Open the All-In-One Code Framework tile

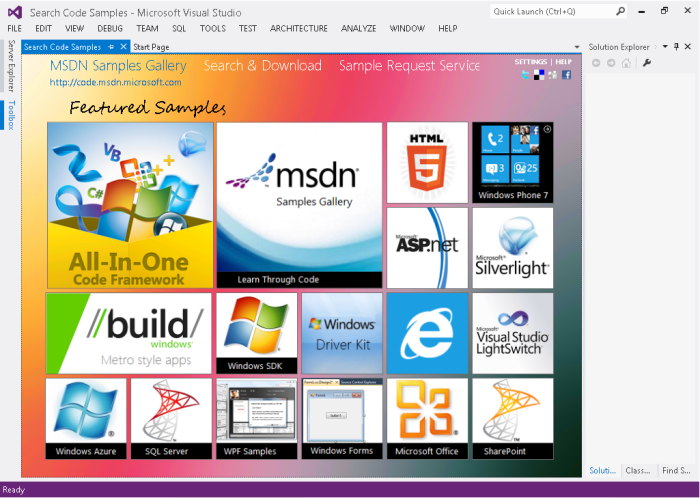pos(130,205)
